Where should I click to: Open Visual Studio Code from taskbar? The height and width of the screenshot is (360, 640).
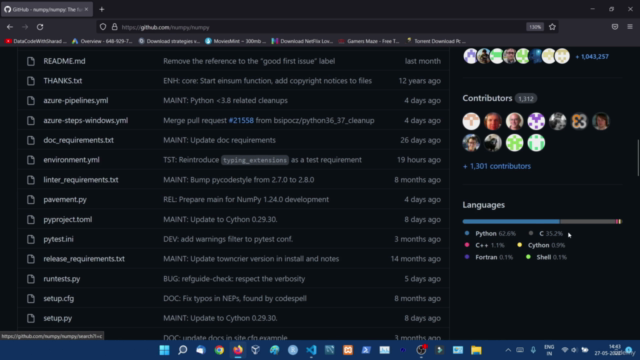pos(311,350)
